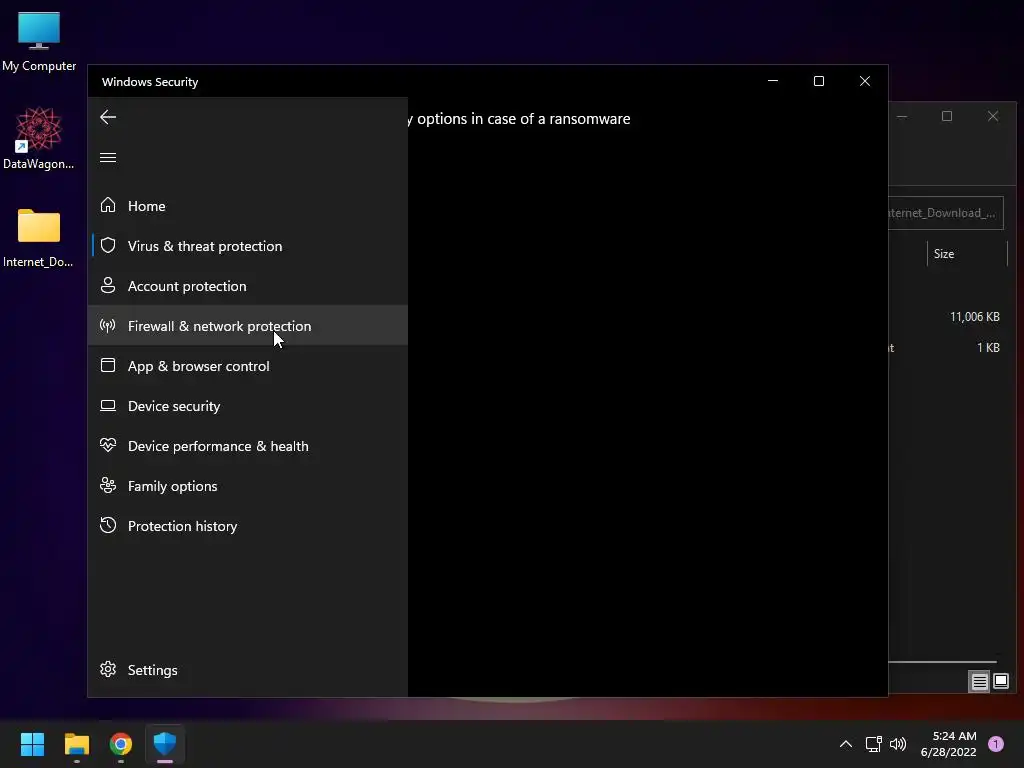Image resolution: width=1024 pixels, height=768 pixels.
Task: Close the background Explorer window
Action: pyautogui.click(x=993, y=116)
